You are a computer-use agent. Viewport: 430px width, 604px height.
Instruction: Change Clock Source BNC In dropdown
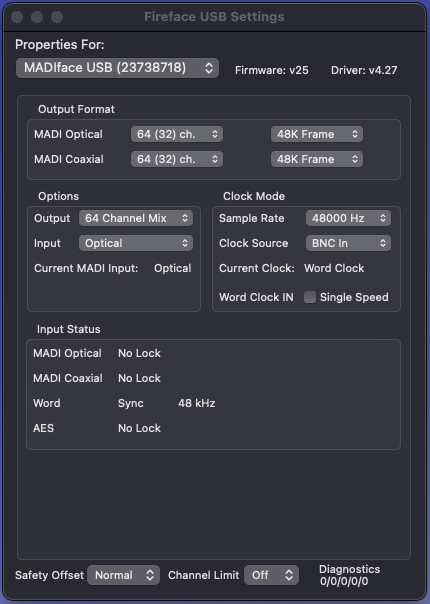pyautogui.click(x=348, y=243)
